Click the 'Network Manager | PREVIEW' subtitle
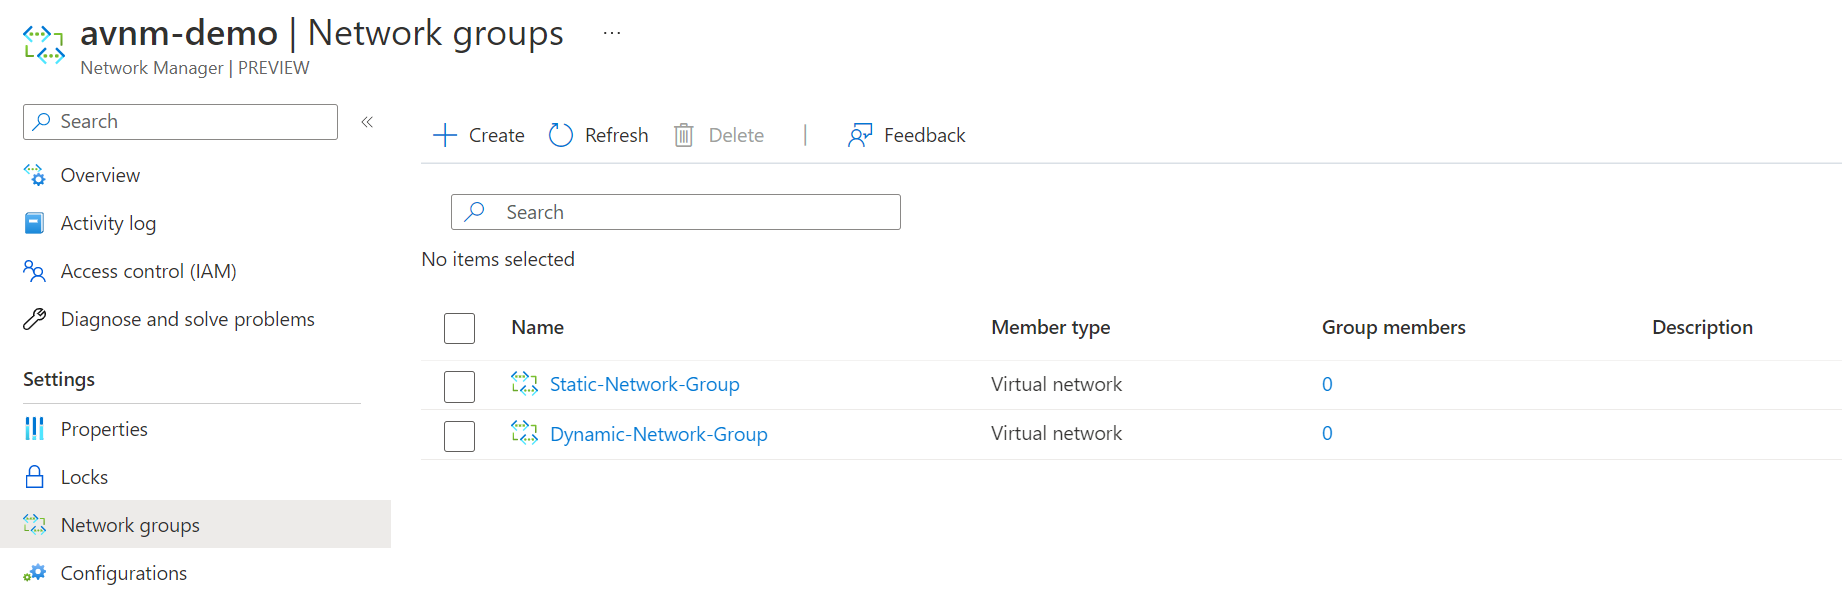Screen dimensions: 1842x603 click(x=195, y=68)
